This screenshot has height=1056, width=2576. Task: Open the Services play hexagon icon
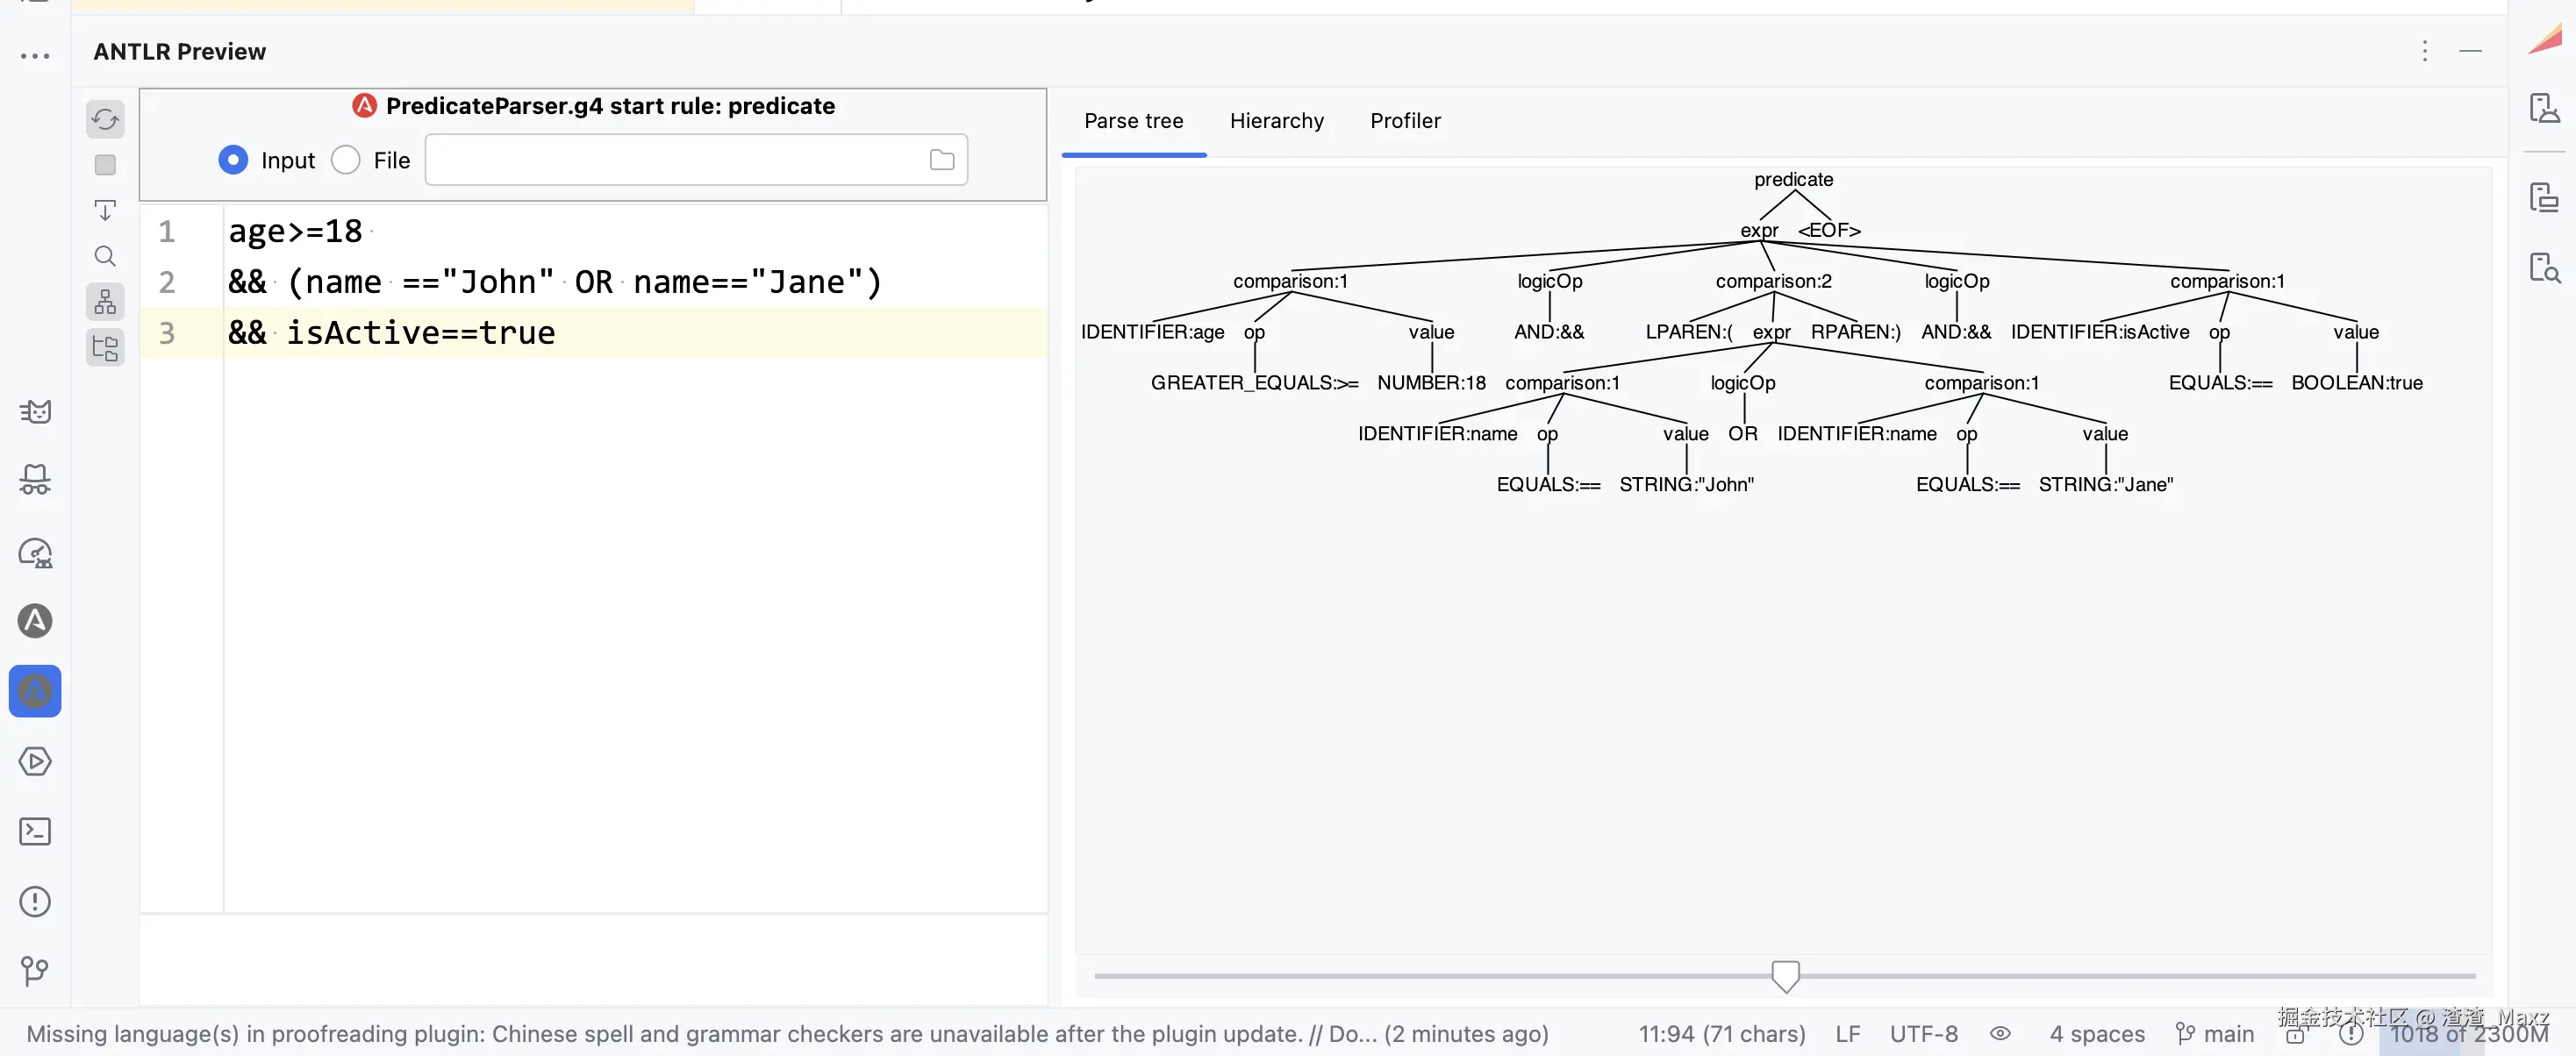pyautogui.click(x=35, y=762)
